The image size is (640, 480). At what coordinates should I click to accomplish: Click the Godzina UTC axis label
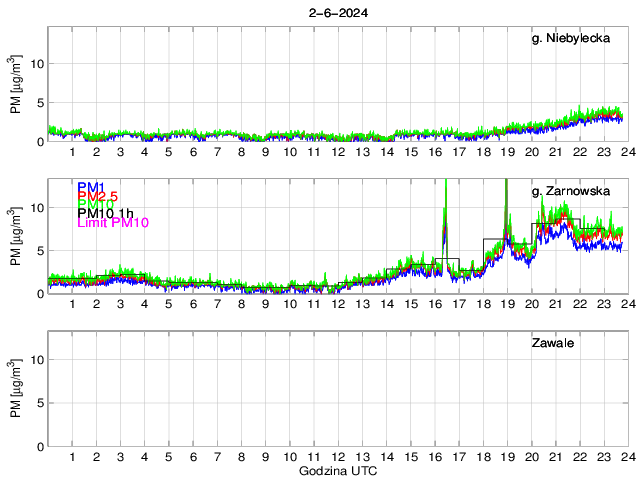click(337, 470)
